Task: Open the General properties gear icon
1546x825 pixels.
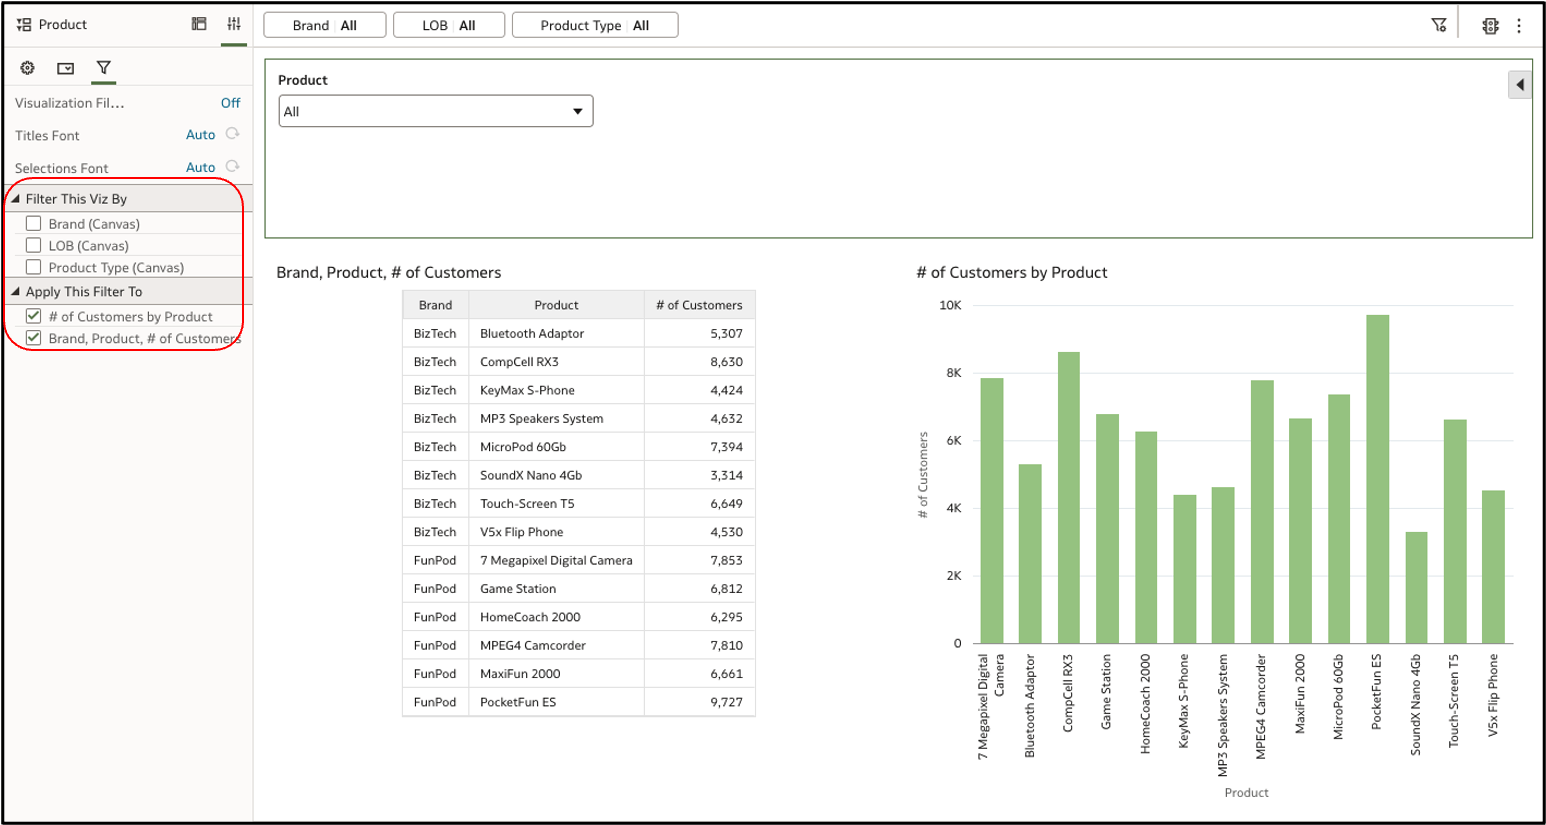Action: (x=27, y=68)
